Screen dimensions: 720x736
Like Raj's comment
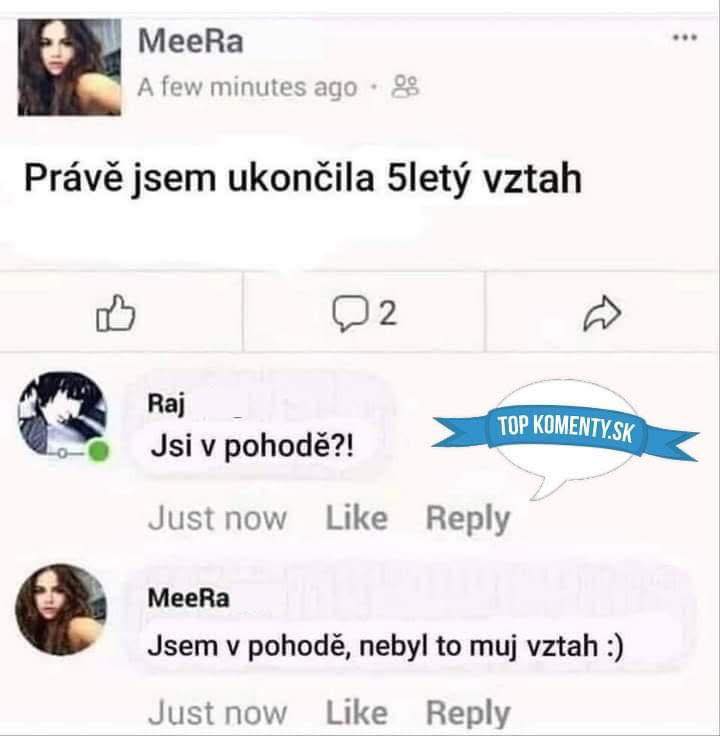point(356,518)
